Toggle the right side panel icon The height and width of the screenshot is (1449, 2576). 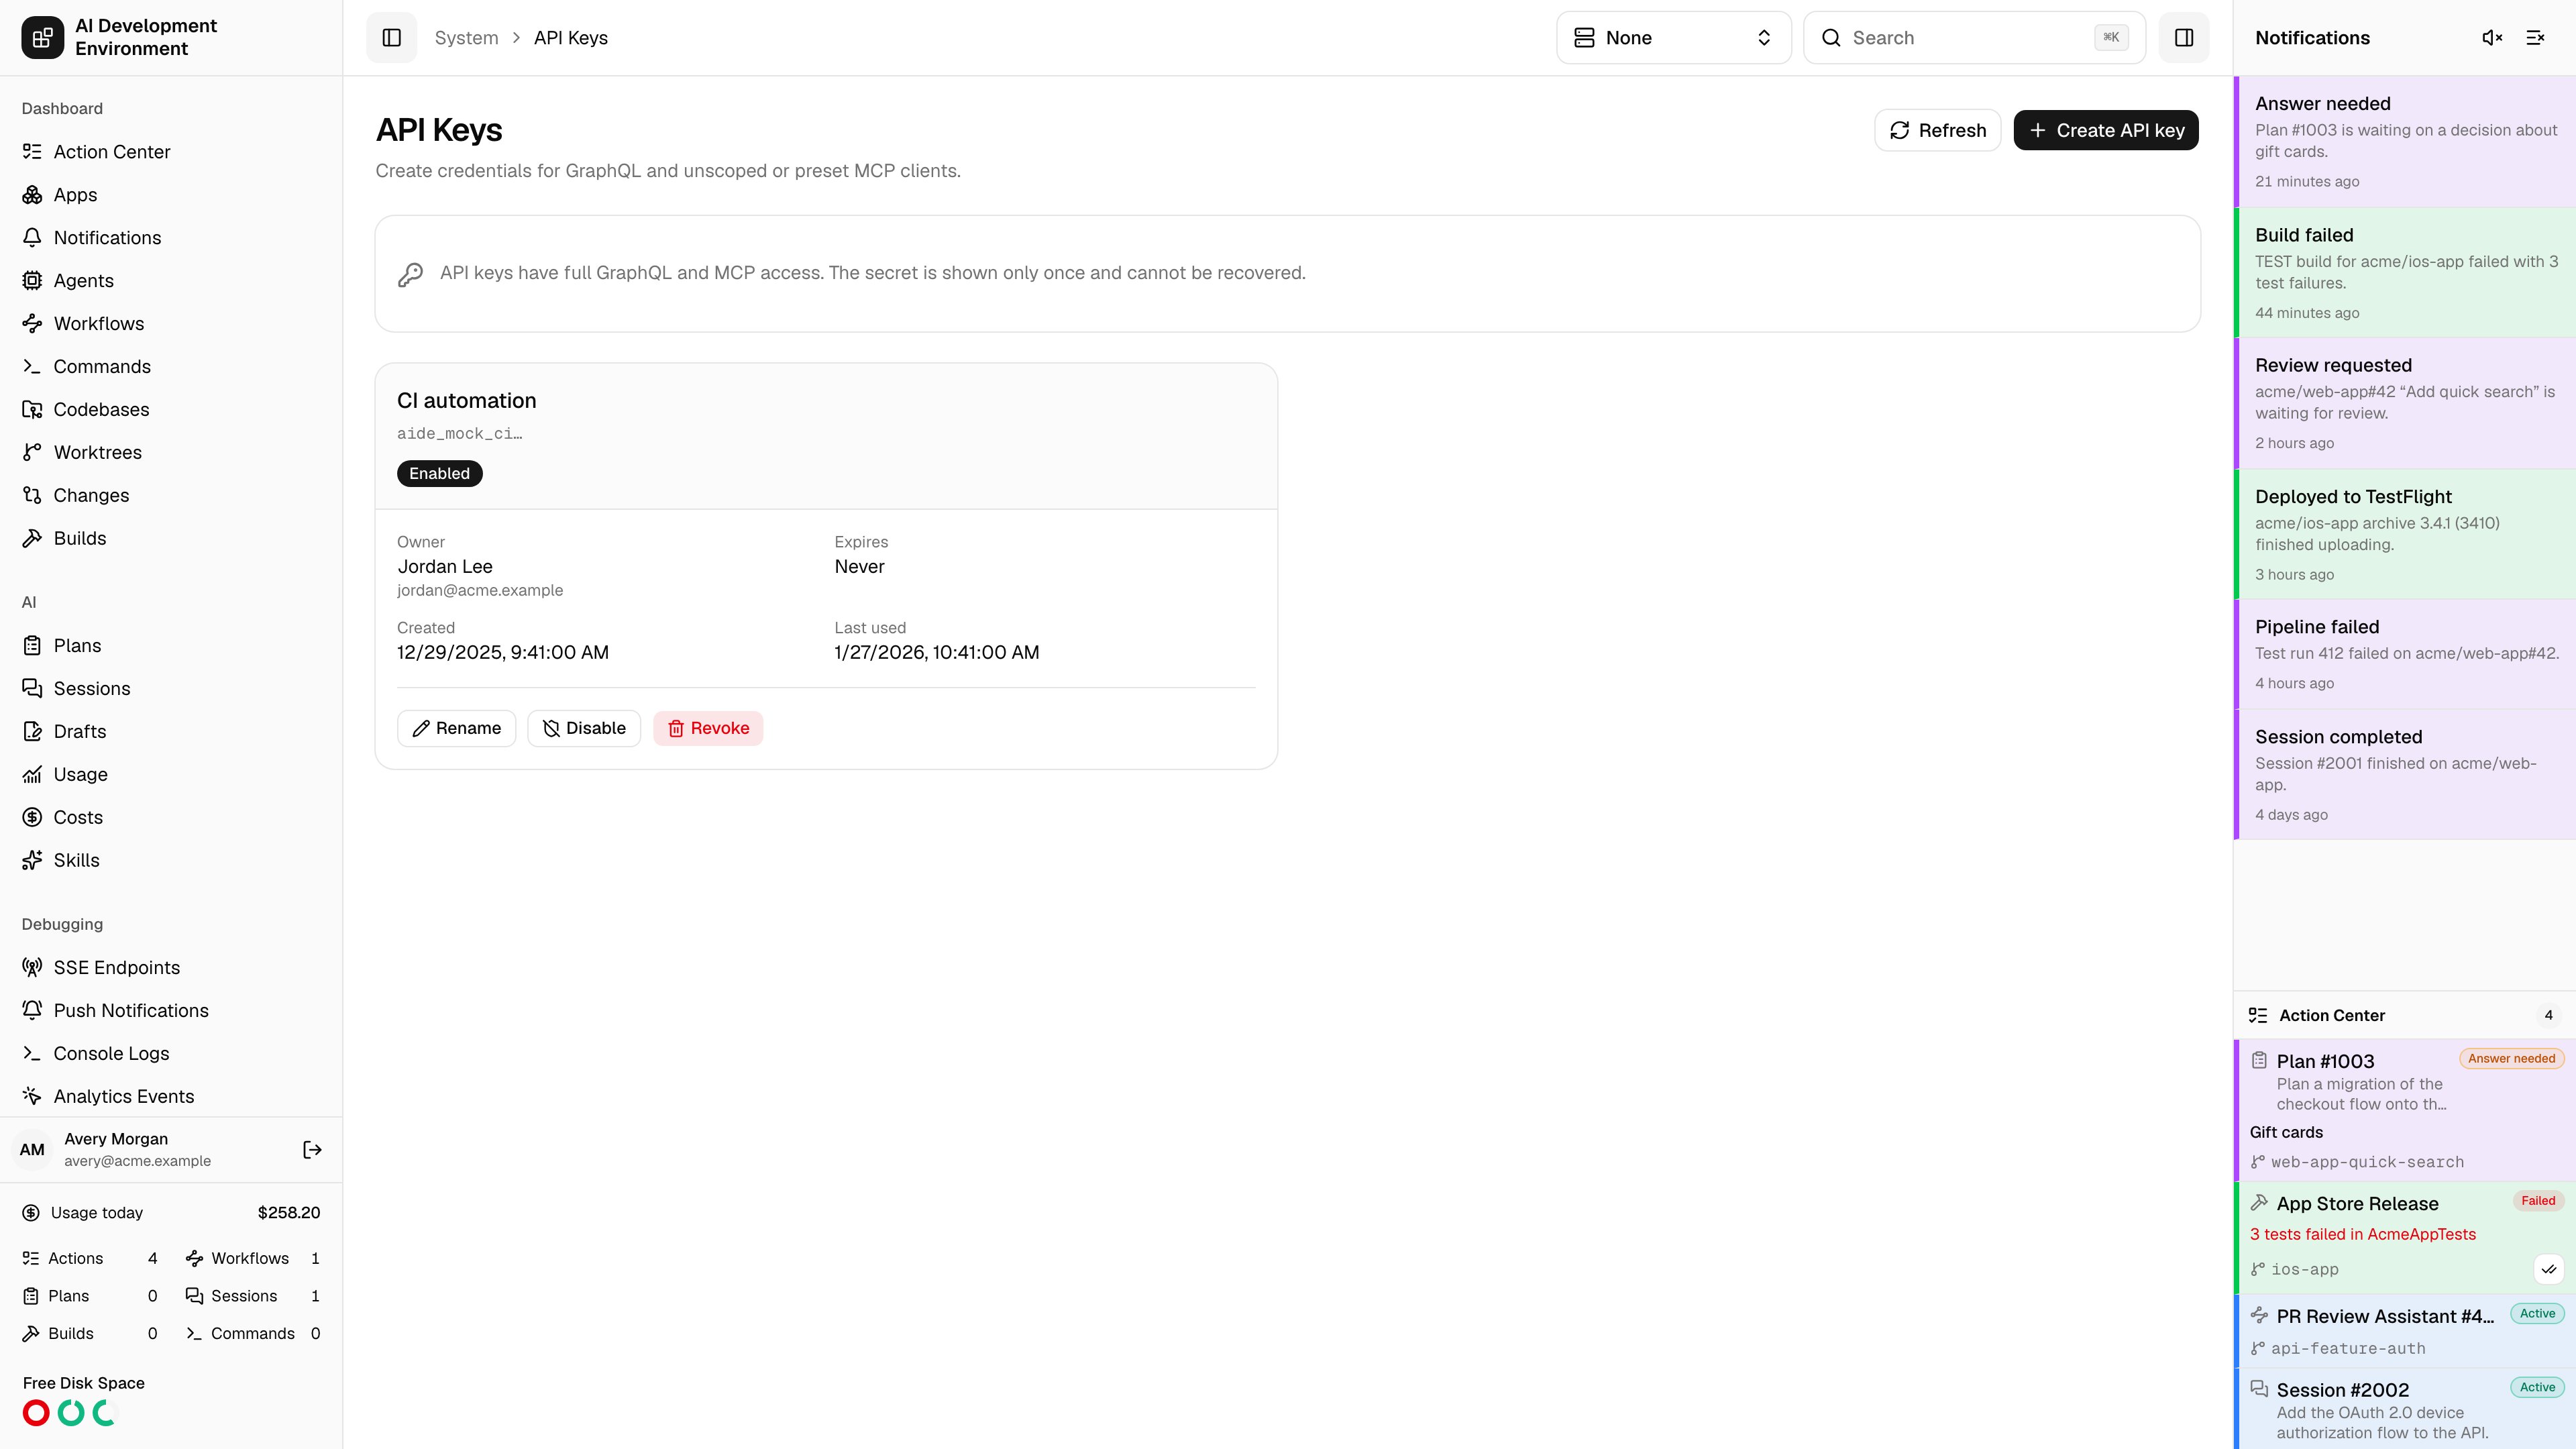click(2184, 37)
